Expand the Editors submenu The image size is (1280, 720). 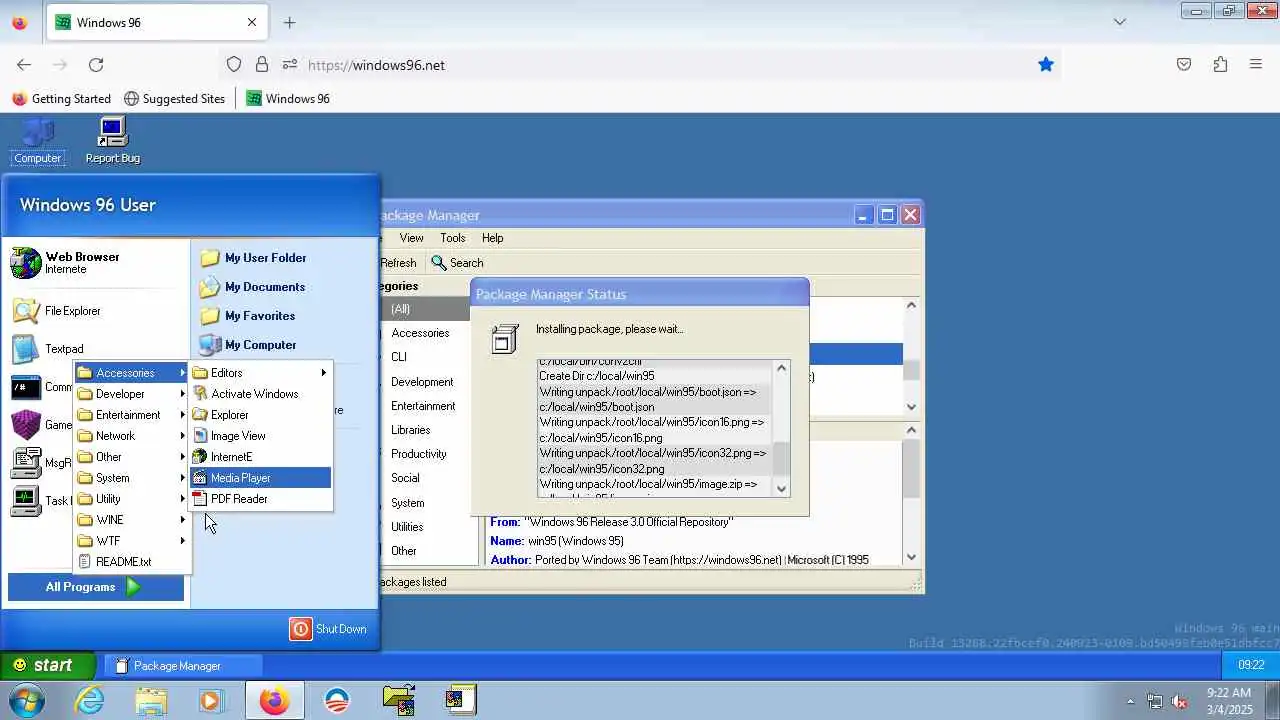[261, 373]
